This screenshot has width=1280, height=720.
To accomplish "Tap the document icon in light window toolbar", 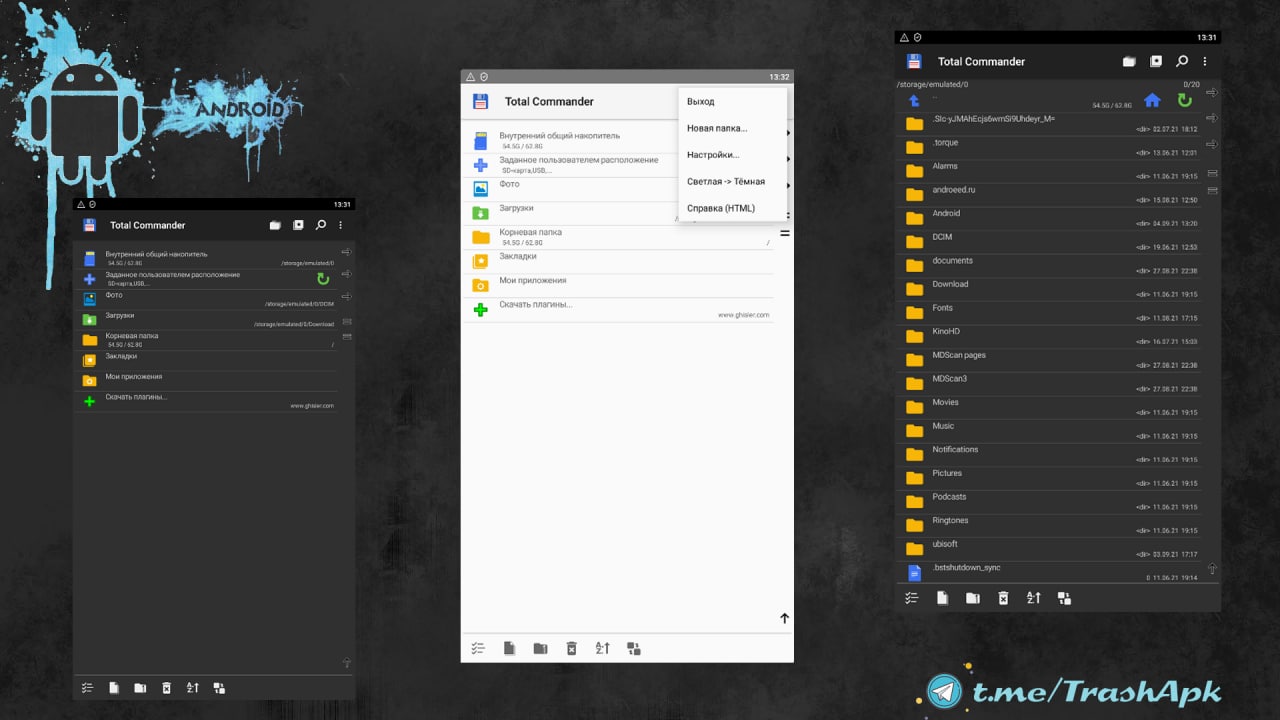I will click(509, 648).
